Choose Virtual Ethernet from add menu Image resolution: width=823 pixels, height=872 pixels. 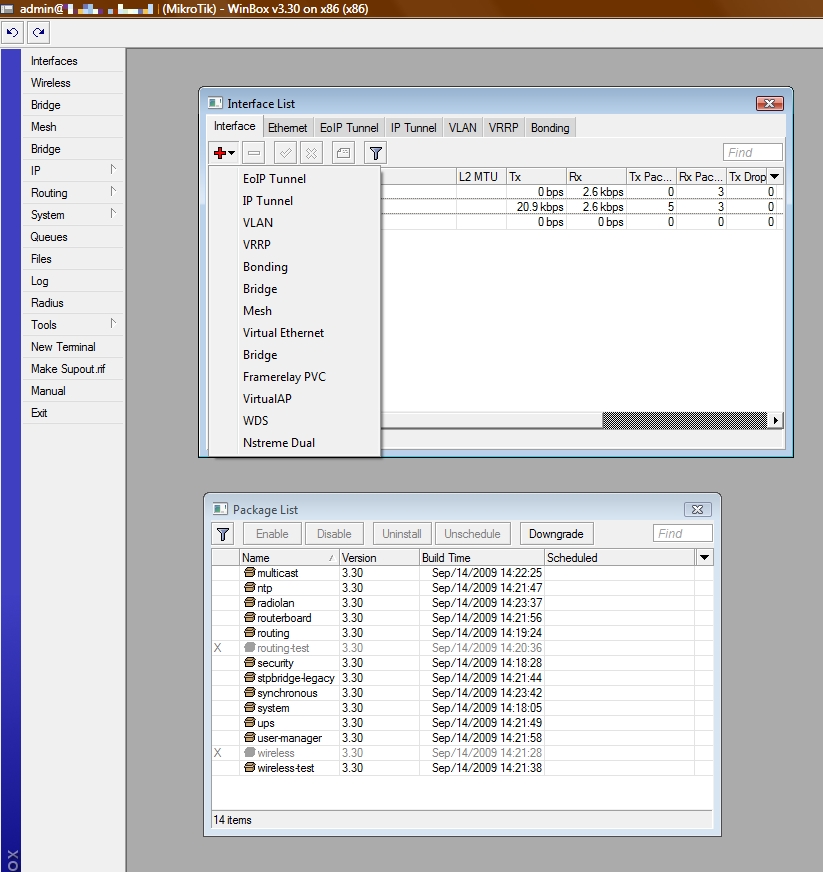tap(295, 333)
